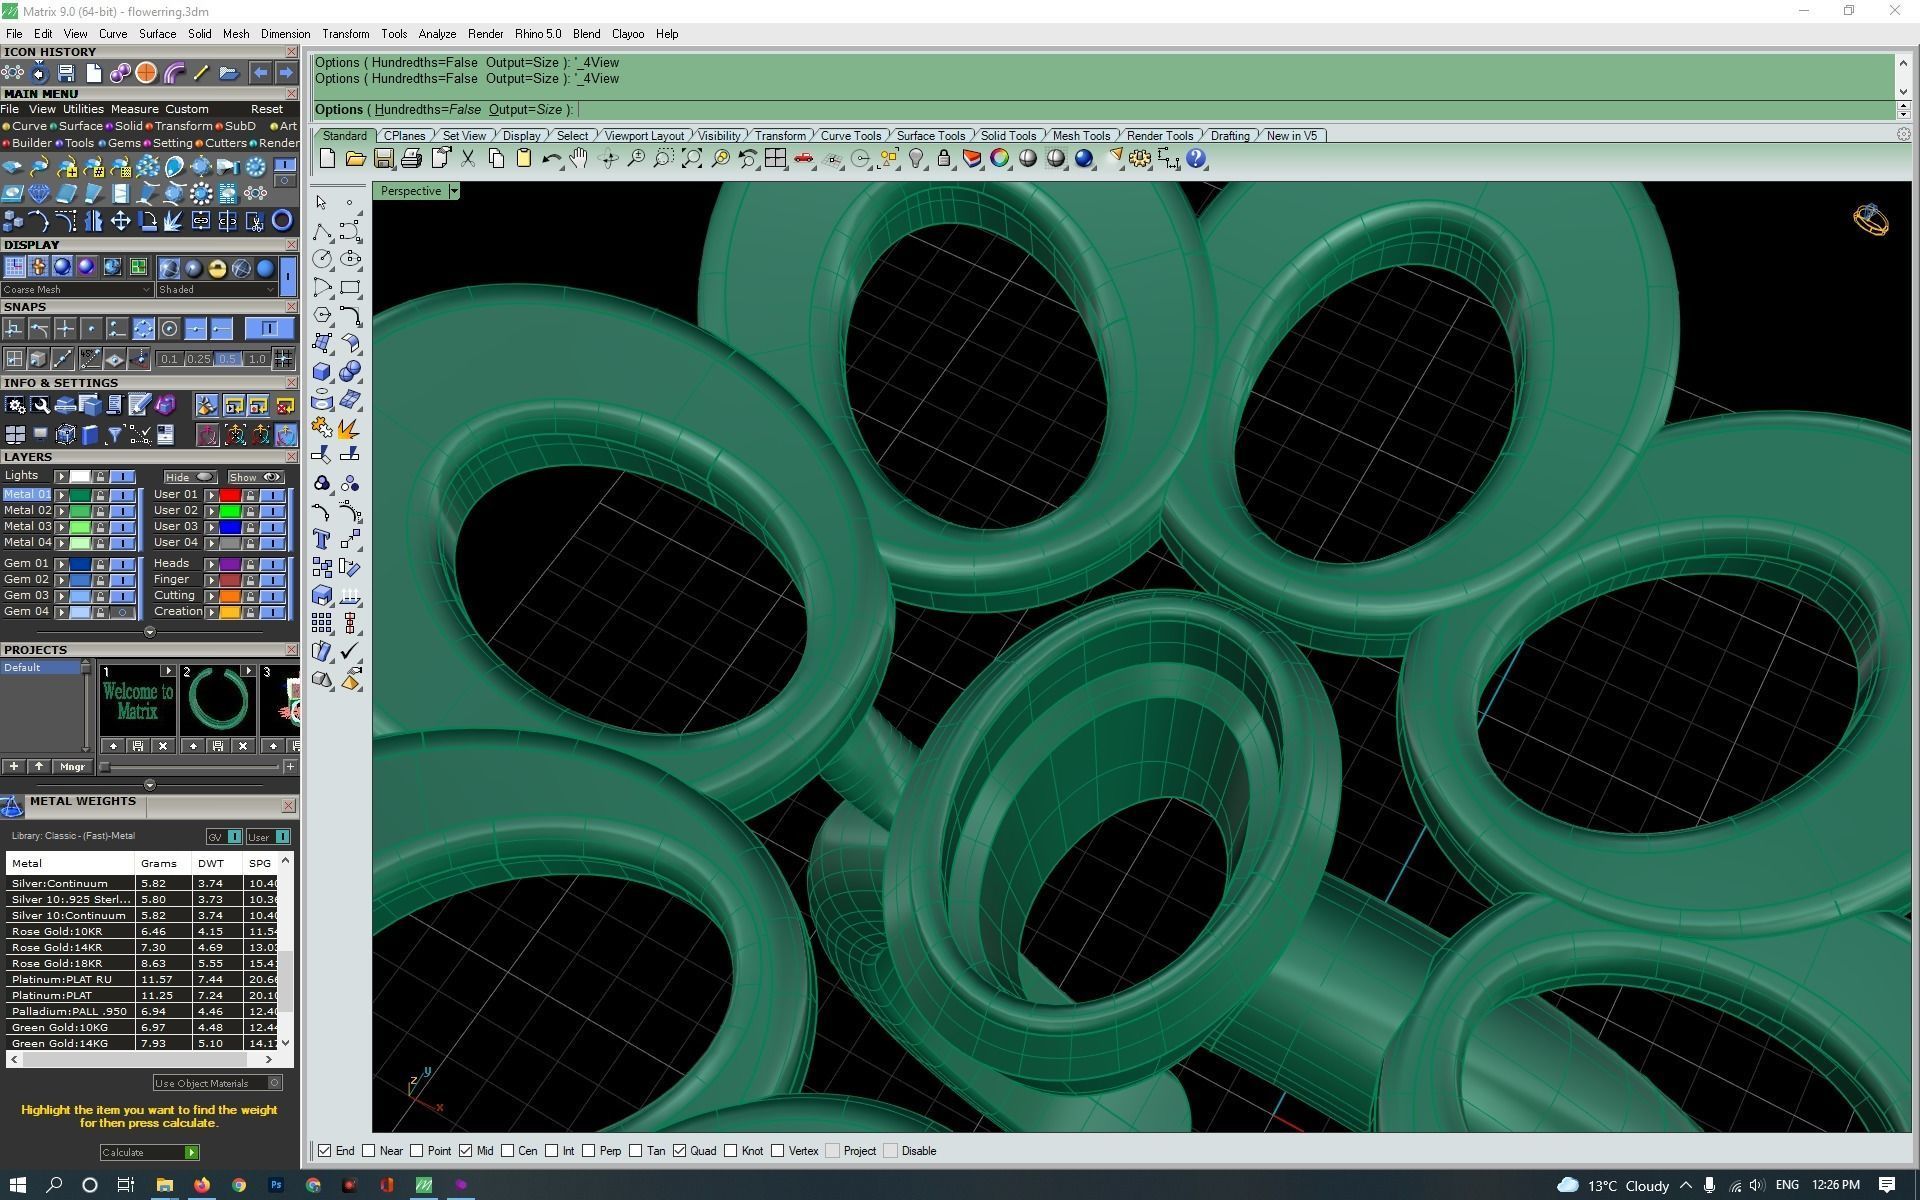Viewport: 1920px width, 1200px height.
Task: Open Help with the question mark icon
Action: (x=1196, y=159)
